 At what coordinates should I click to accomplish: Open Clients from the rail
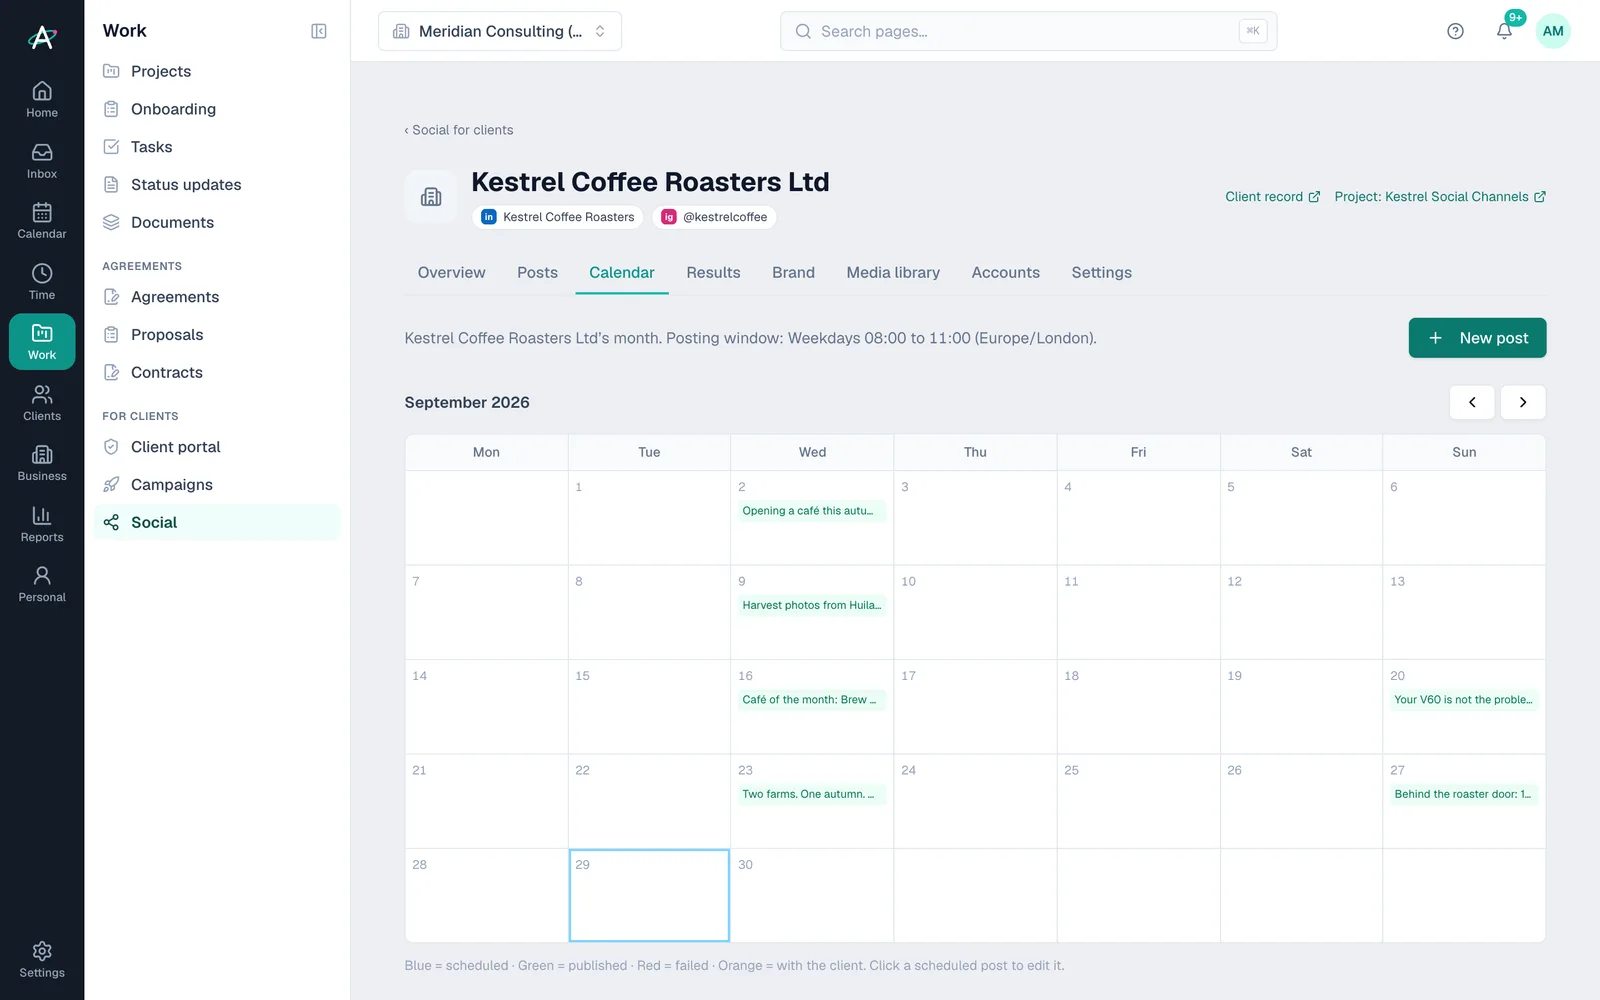pos(42,403)
